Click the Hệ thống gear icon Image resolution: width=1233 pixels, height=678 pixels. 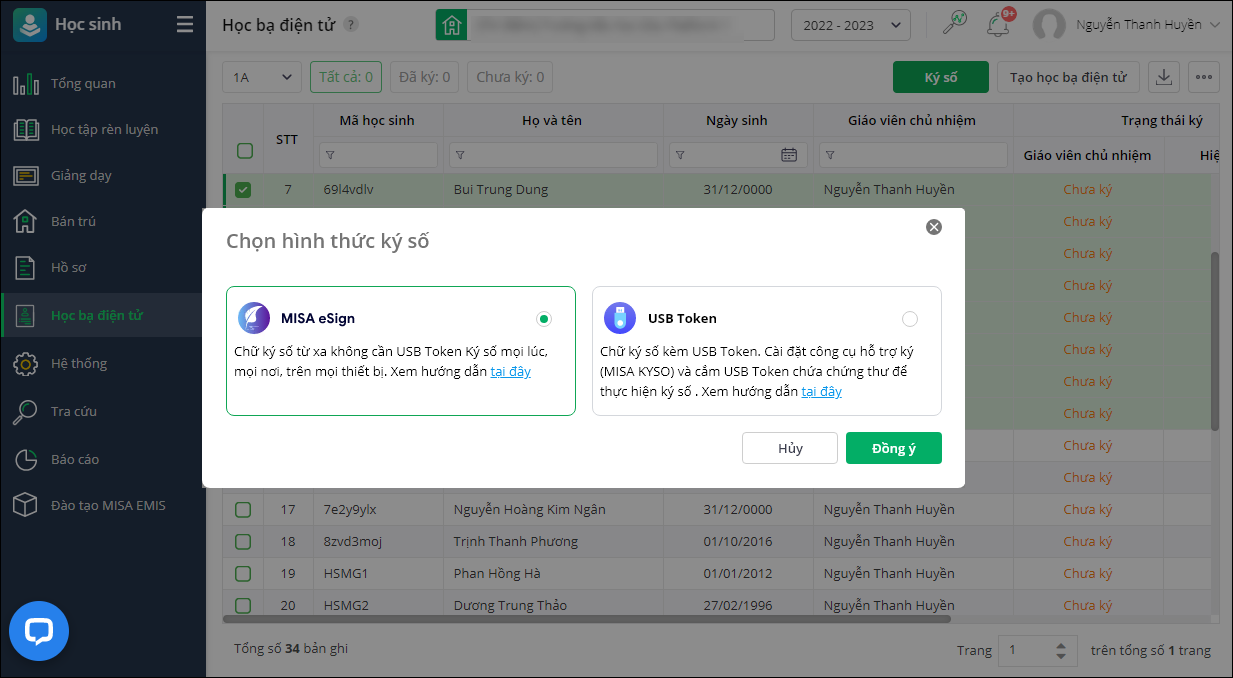point(25,363)
